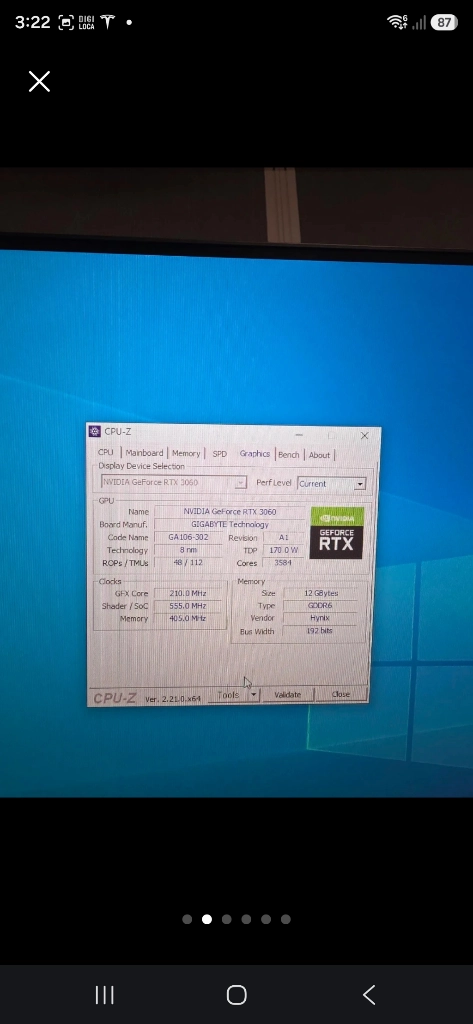Screen dimensions: 473x1024
Task: Open the Perf Level Current dropdown
Action: click(331, 484)
